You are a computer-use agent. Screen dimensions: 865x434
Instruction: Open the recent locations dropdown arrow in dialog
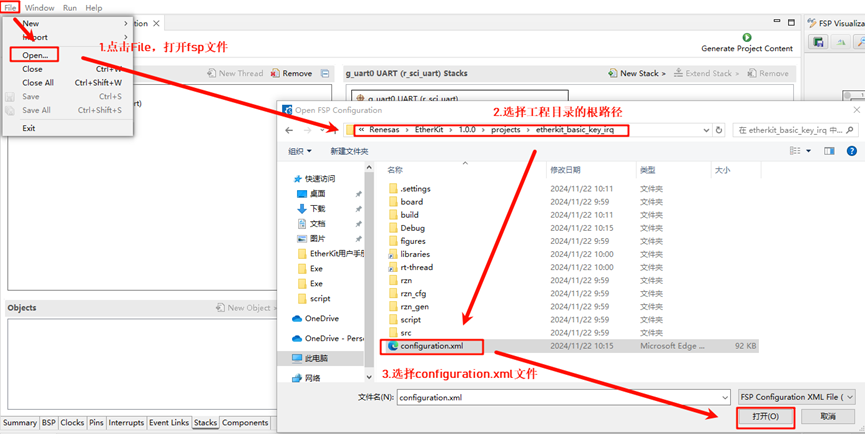[x=322, y=131]
